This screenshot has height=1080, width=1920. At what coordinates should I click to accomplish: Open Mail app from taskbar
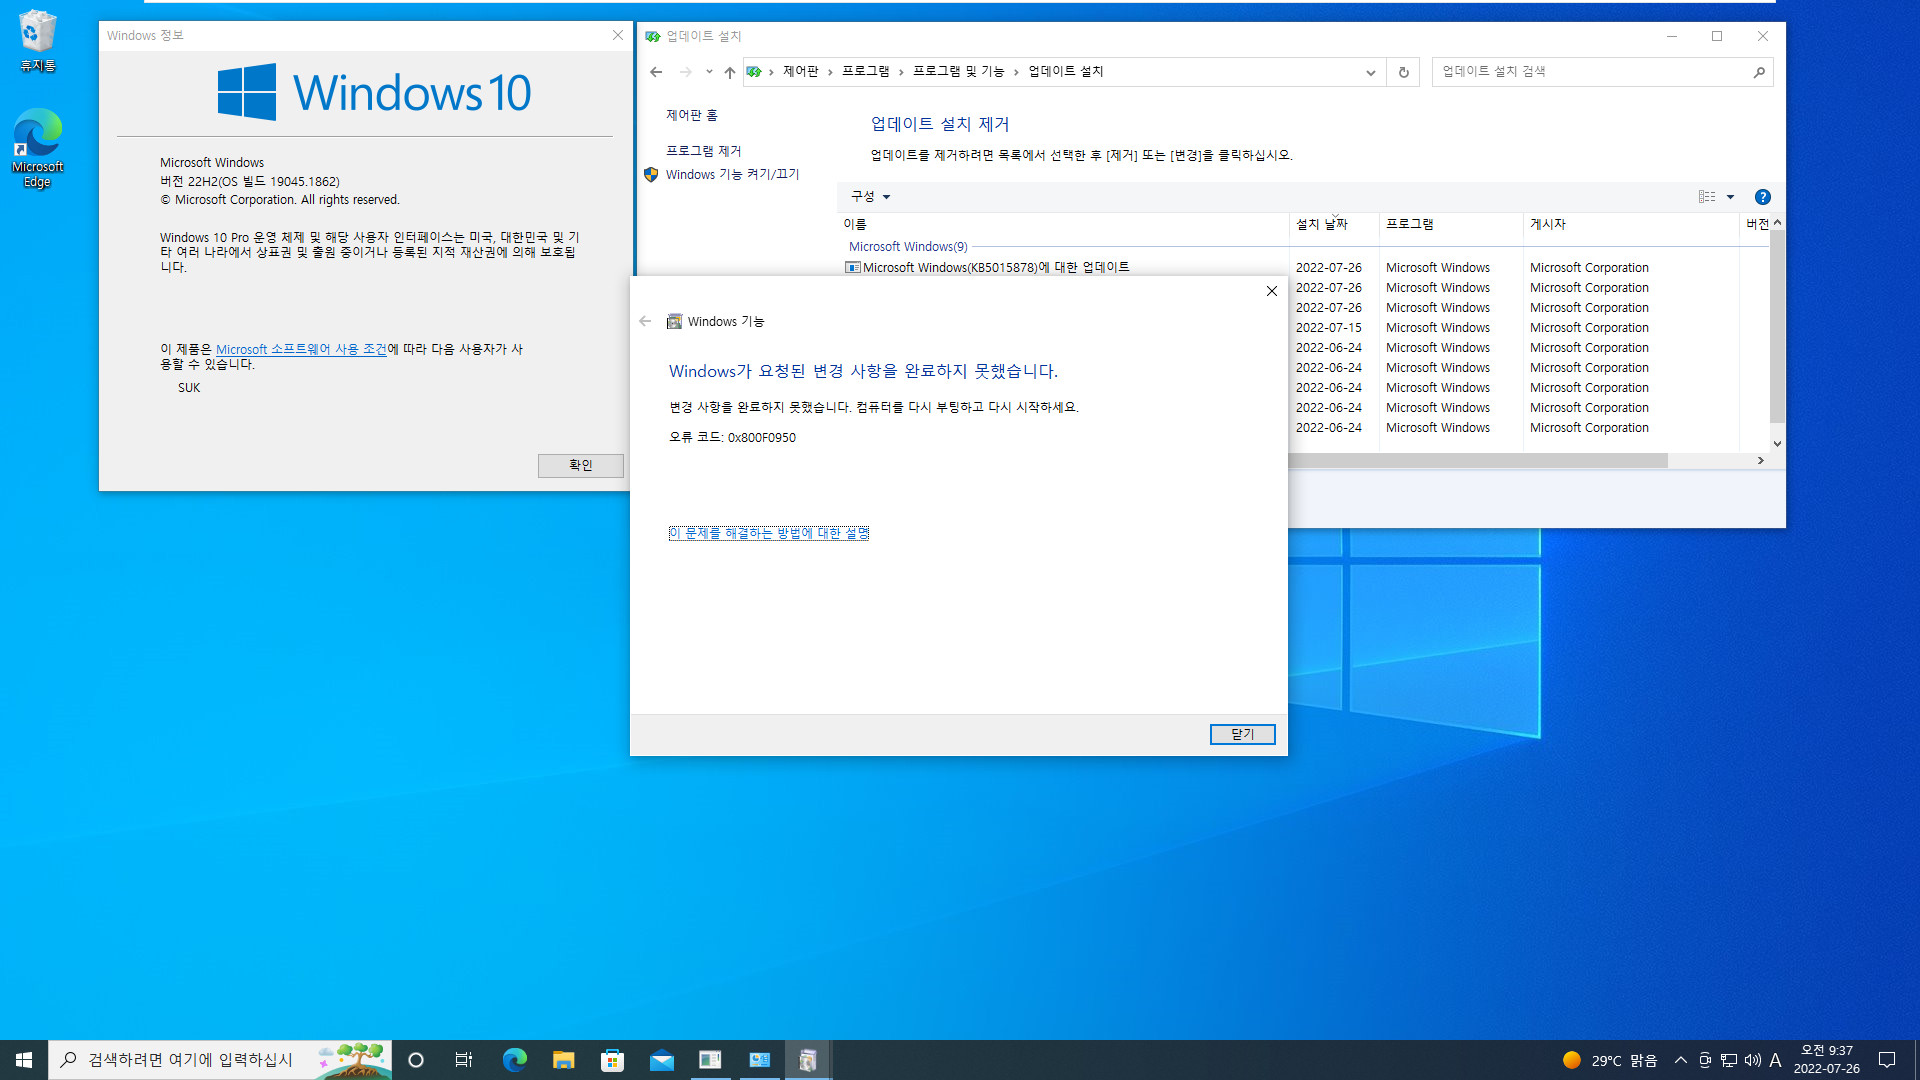pyautogui.click(x=661, y=1060)
